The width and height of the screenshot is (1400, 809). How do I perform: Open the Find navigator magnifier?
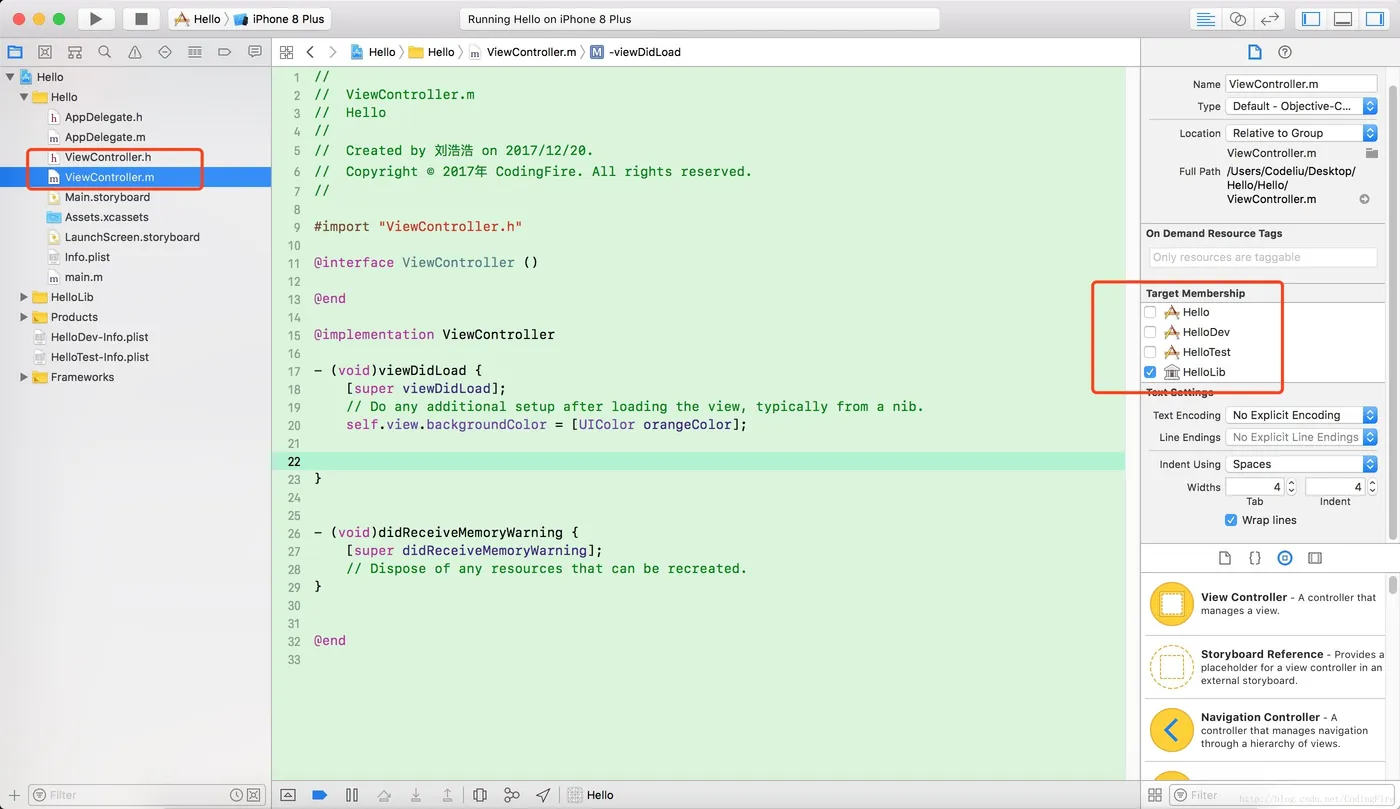click(x=105, y=52)
